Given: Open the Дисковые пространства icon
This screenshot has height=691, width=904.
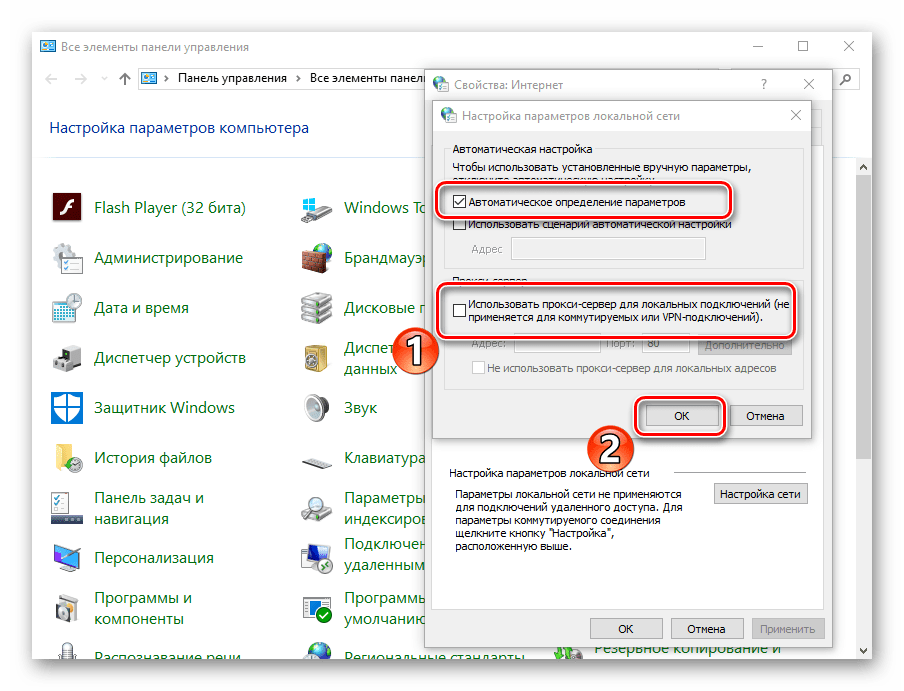Looking at the screenshot, I should tap(317, 308).
